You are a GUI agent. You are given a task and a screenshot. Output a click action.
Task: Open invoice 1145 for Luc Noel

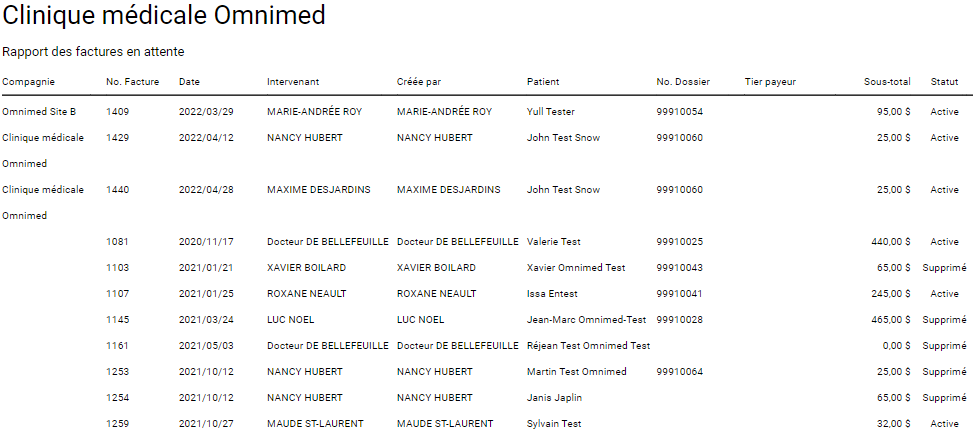tap(117, 320)
